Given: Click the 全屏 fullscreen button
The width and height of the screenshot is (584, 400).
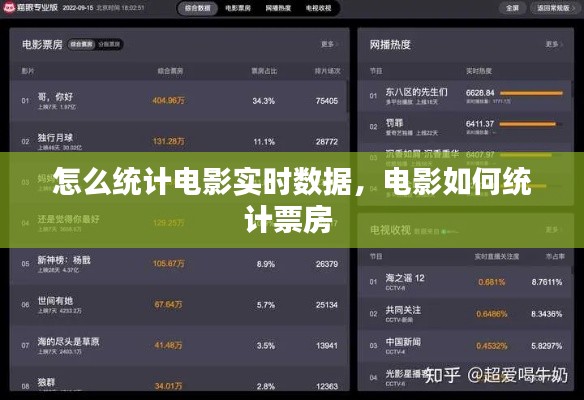Looking at the screenshot, I should (x=512, y=8).
